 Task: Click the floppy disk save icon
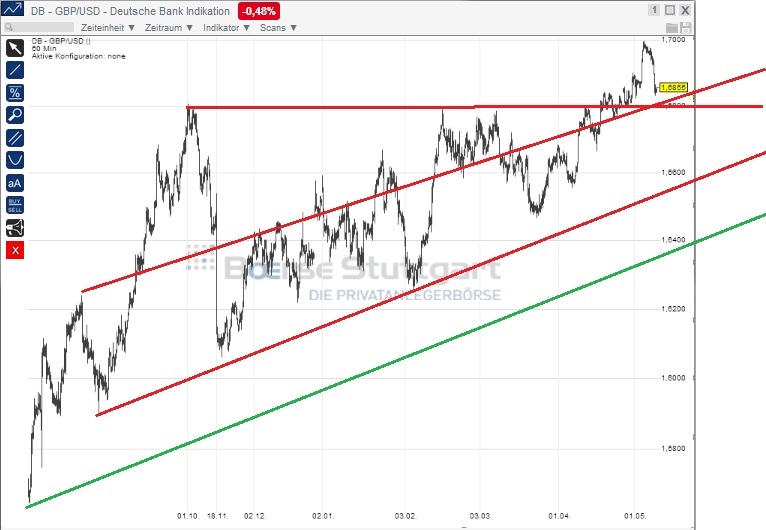[685, 28]
